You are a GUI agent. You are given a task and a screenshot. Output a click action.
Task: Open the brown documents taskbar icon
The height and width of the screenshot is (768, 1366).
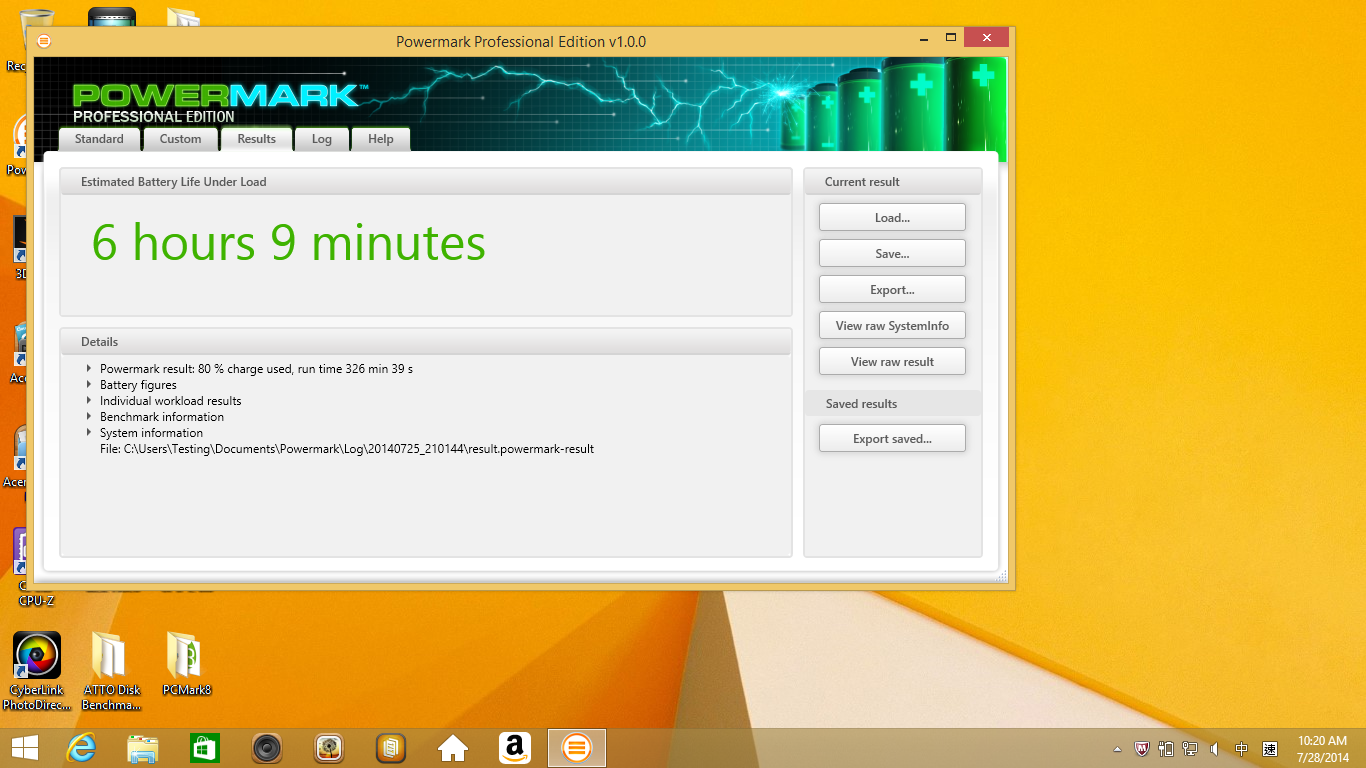391,748
